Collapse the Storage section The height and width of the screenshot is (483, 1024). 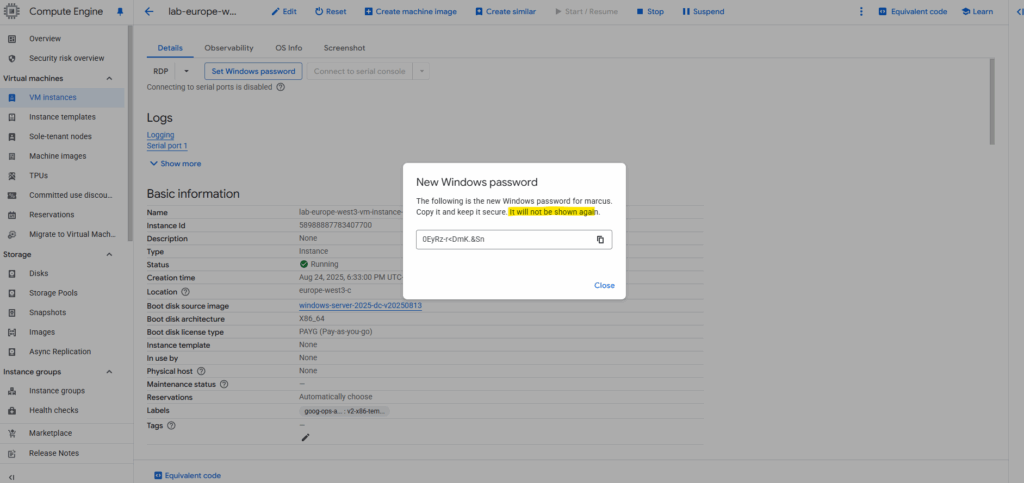tap(109, 255)
